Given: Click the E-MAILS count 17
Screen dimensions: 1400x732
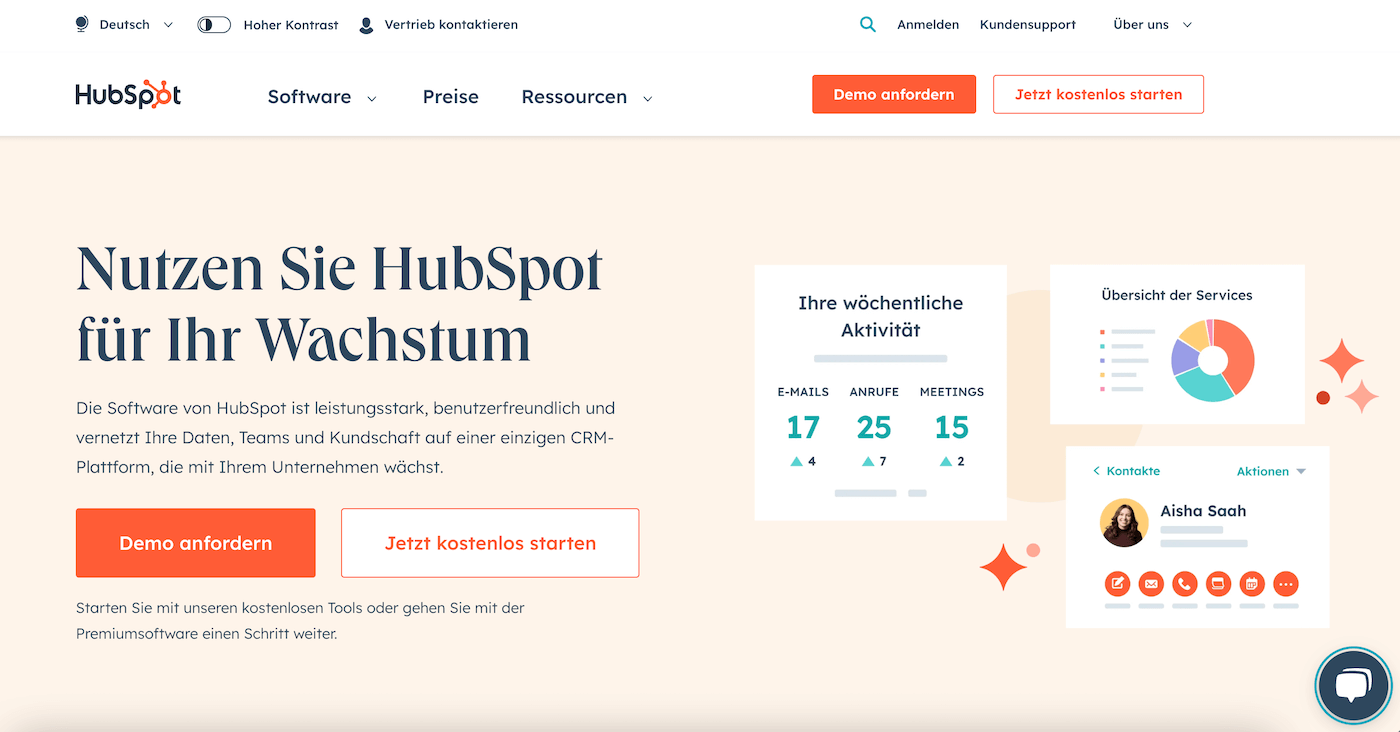Looking at the screenshot, I should pyautogui.click(x=803, y=428).
